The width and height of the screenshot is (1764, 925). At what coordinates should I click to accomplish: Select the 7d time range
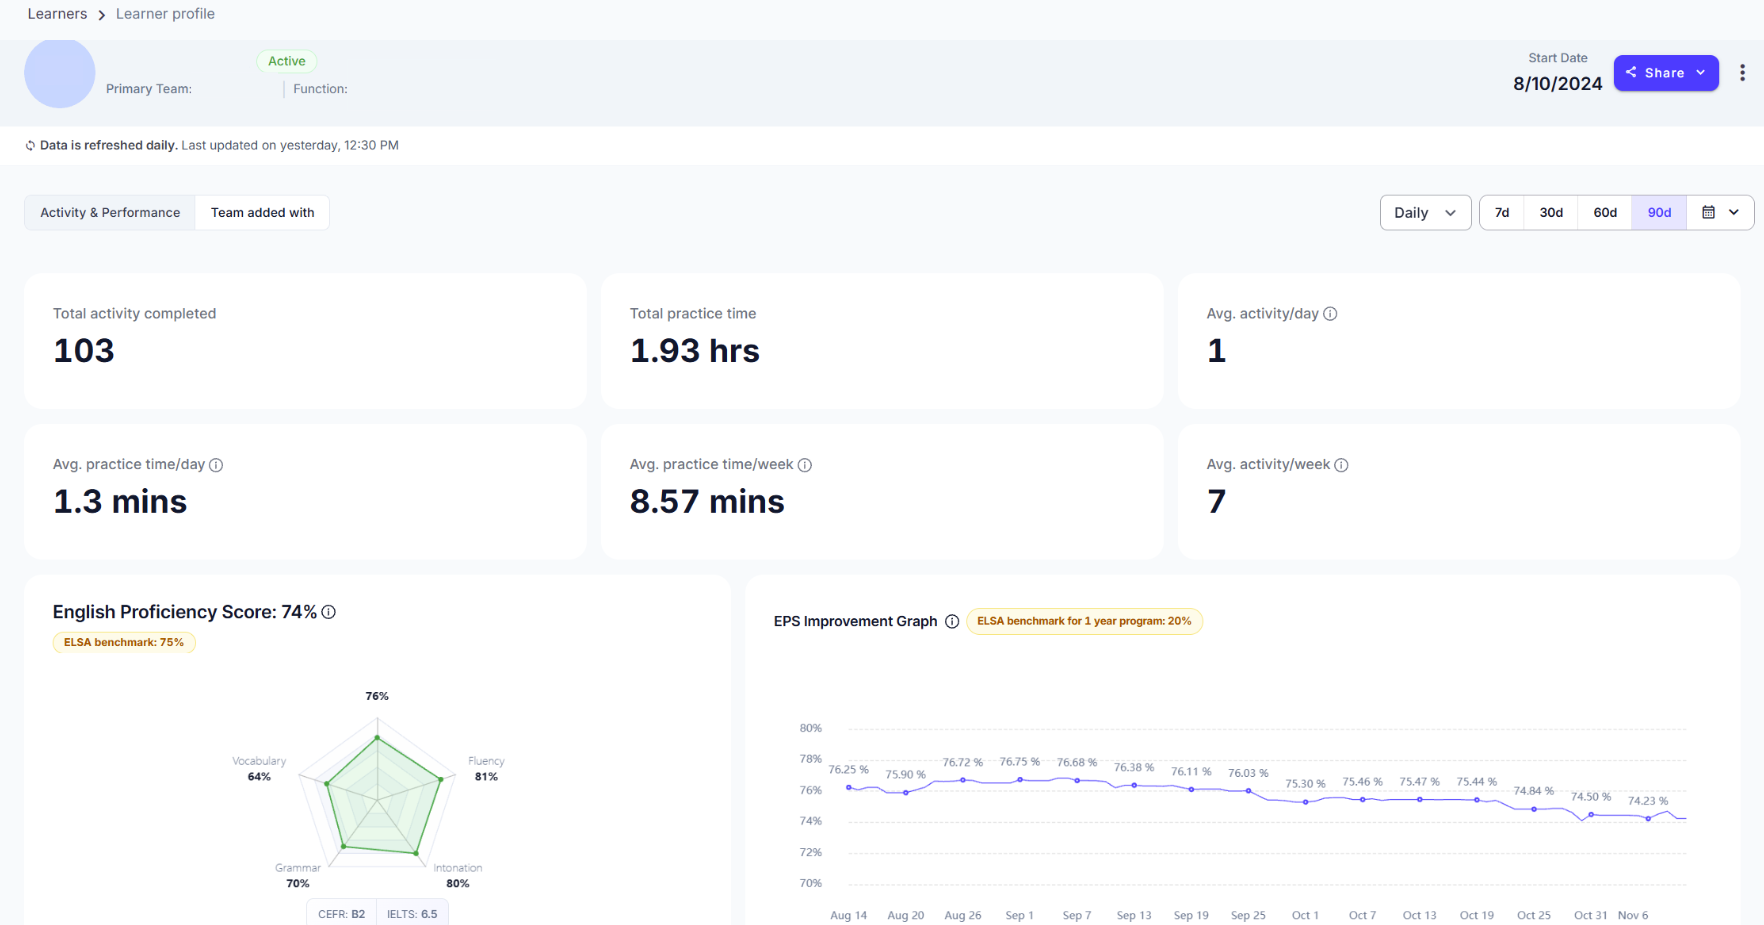coord(1502,213)
